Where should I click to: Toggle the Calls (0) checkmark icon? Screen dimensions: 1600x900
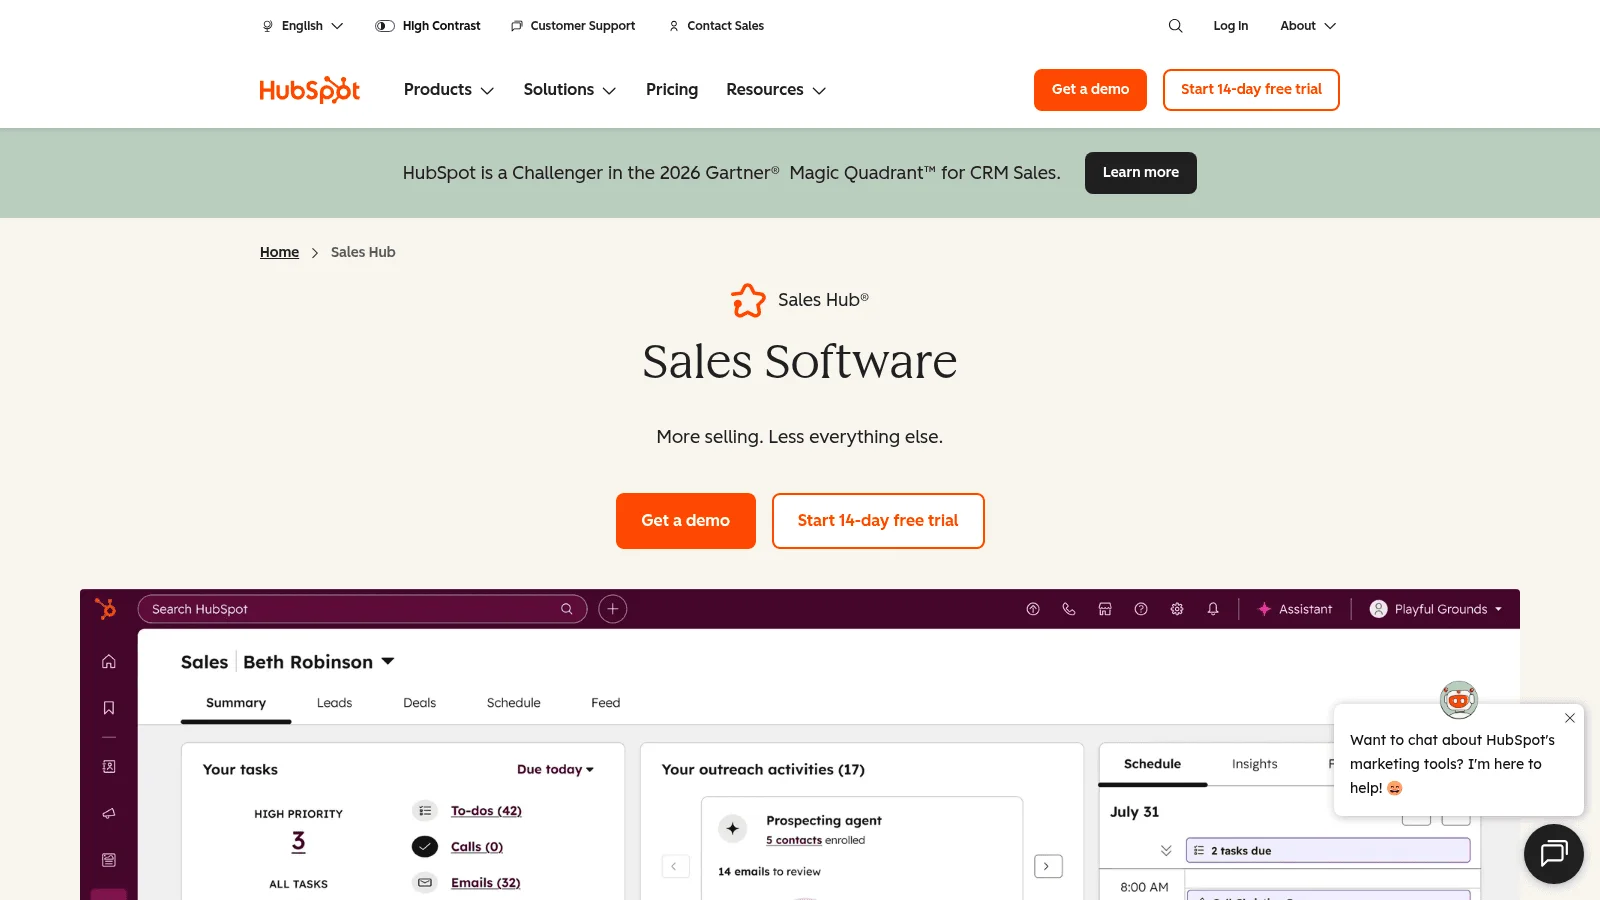pyautogui.click(x=425, y=847)
